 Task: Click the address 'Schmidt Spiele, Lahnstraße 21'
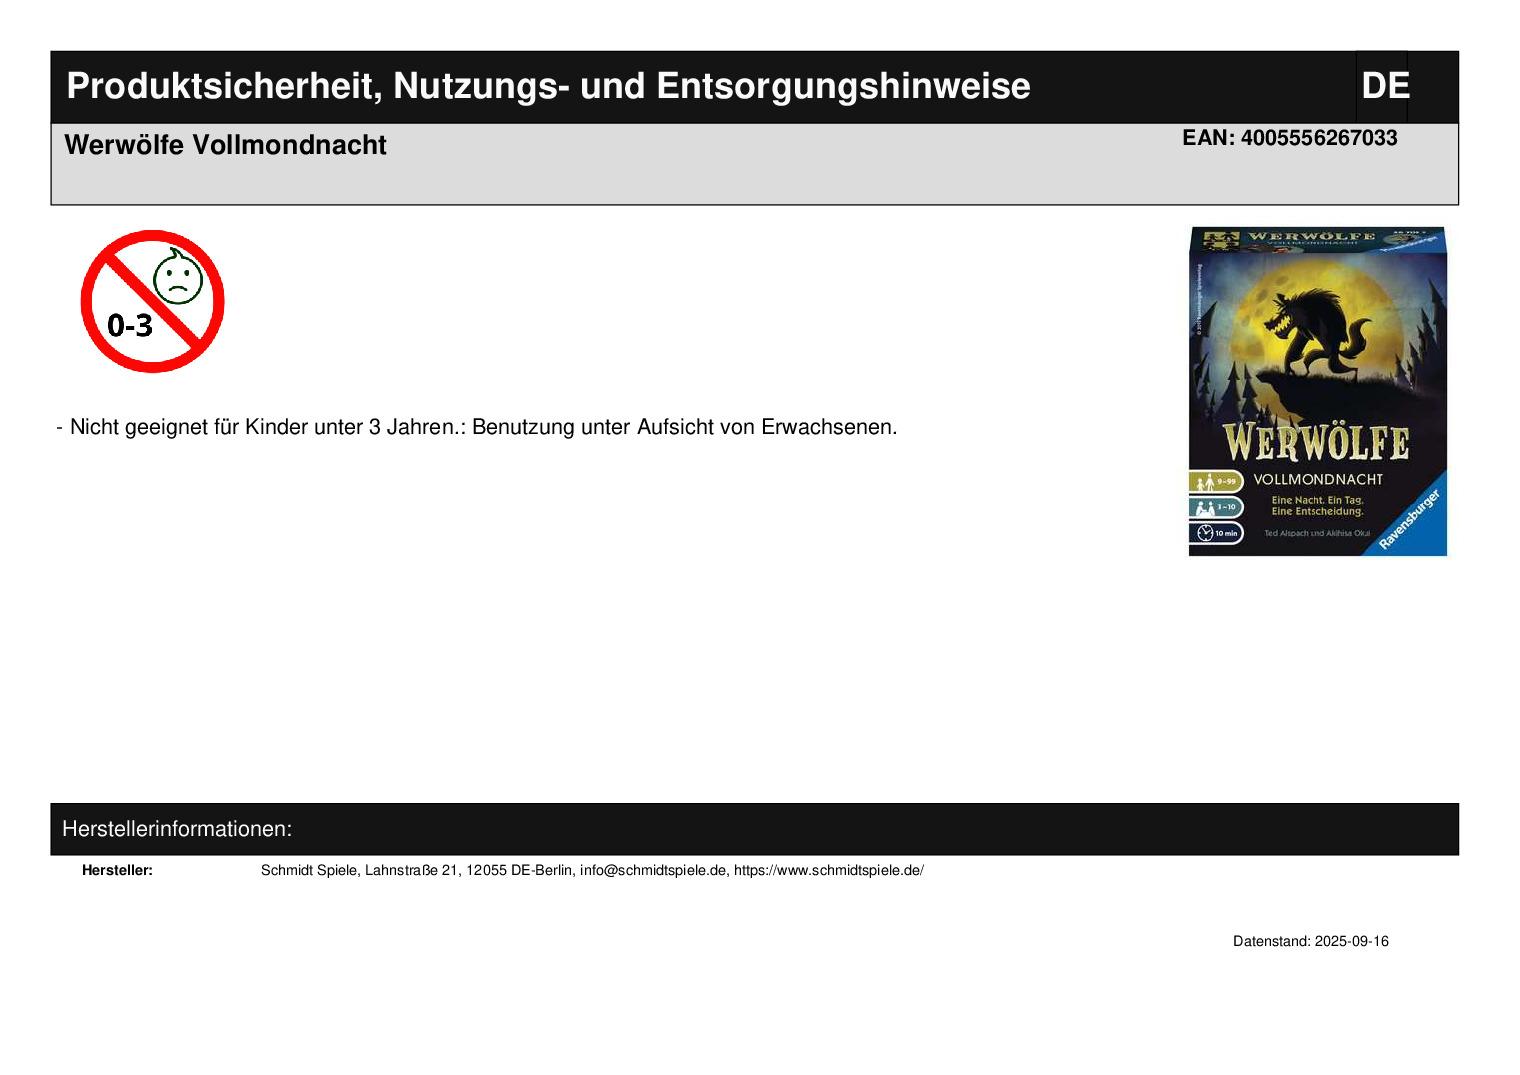coord(359,870)
